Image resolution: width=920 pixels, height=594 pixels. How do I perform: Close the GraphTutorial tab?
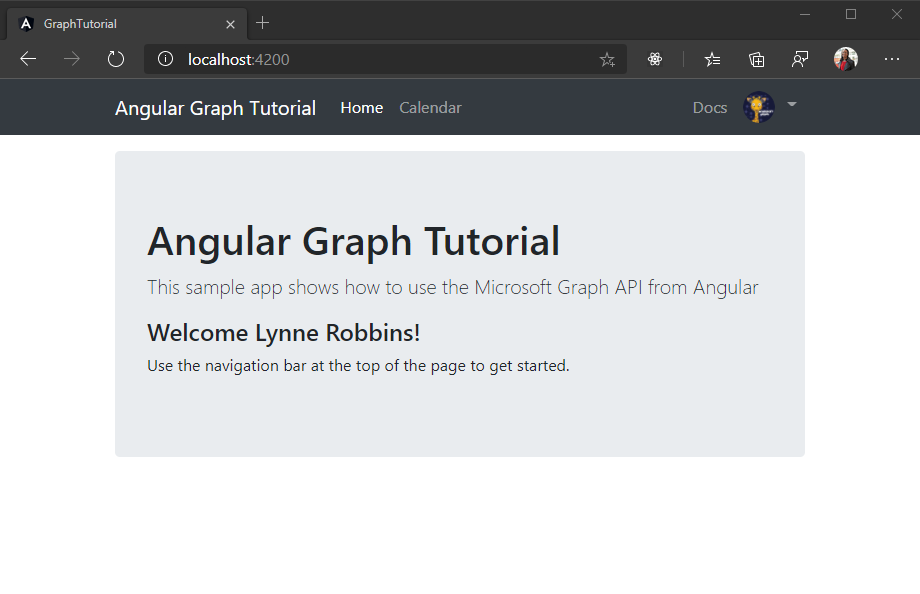pos(231,24)
